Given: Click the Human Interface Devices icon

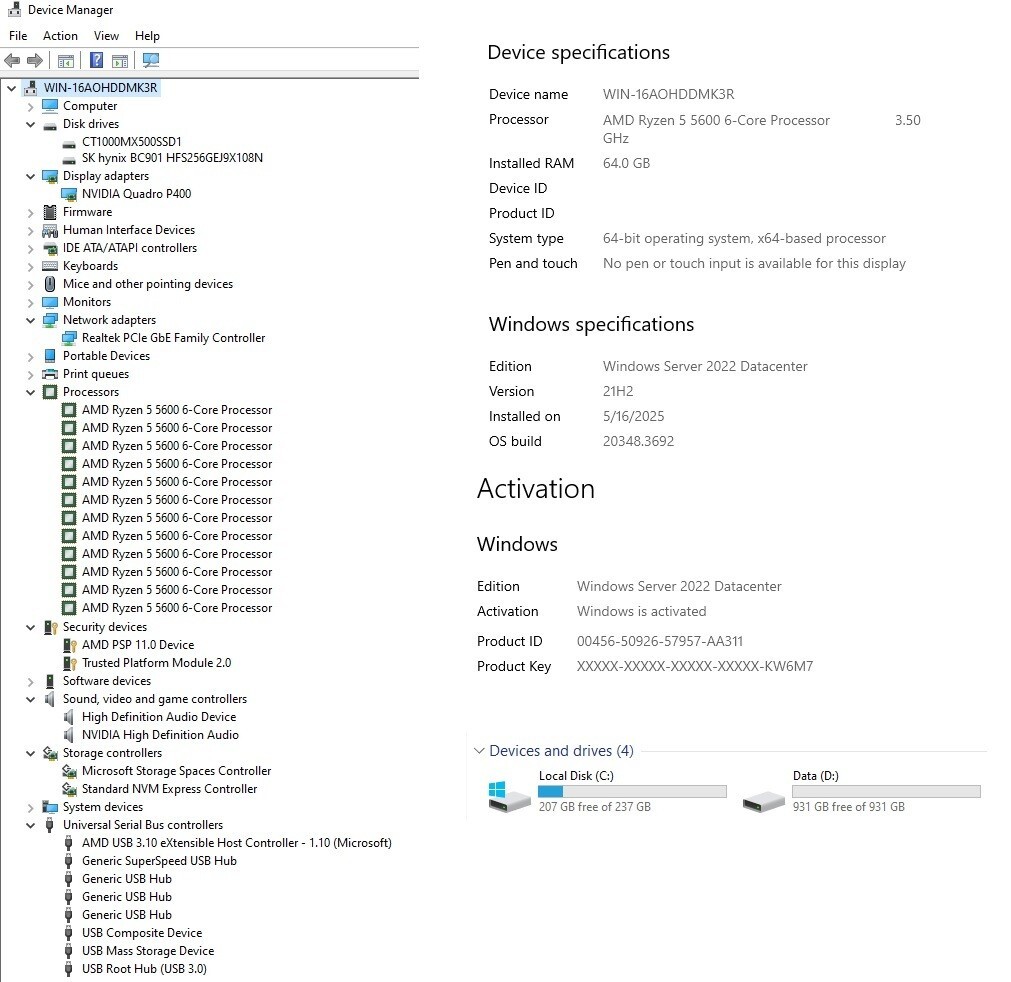Looking at the screenshot, I should [50, 230].
